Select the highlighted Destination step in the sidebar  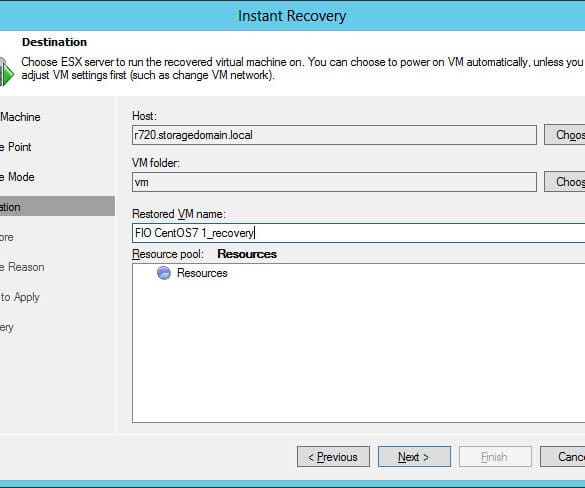click(x=57, y=206)
